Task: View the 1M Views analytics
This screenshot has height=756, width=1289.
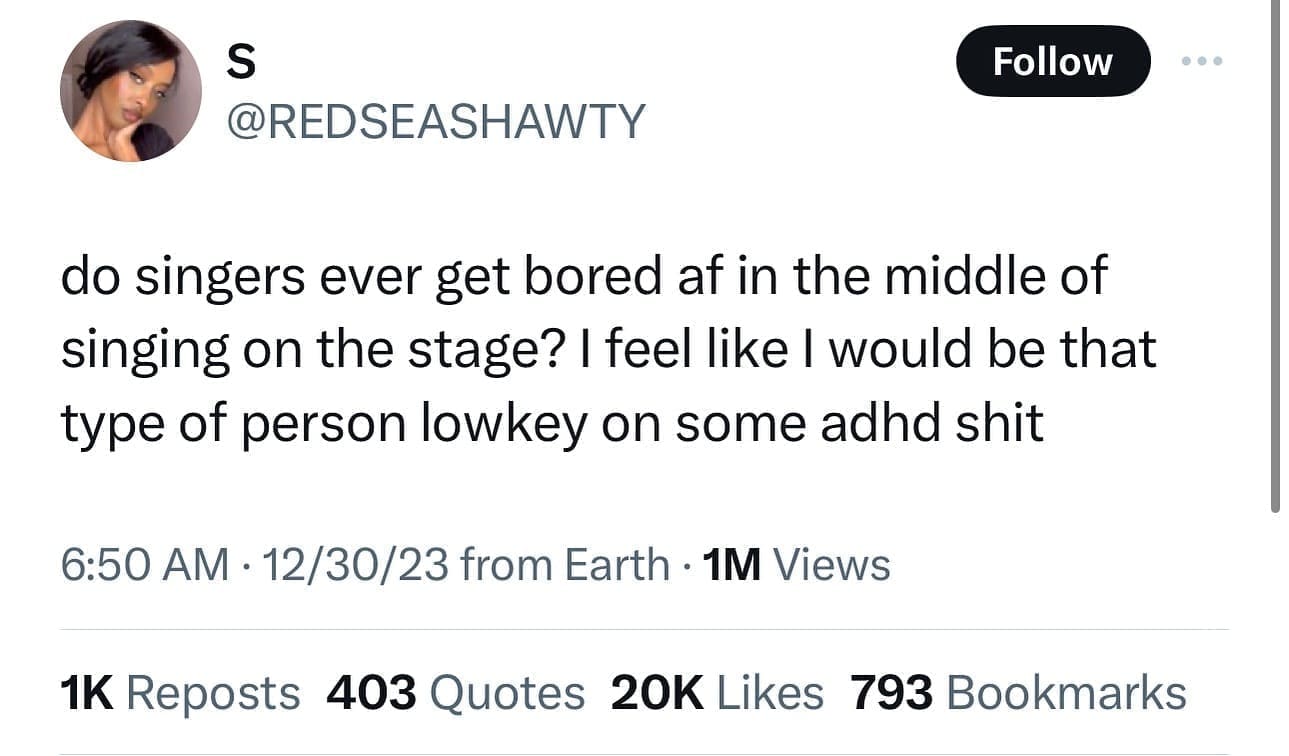Action: click(x=796, y=564)
